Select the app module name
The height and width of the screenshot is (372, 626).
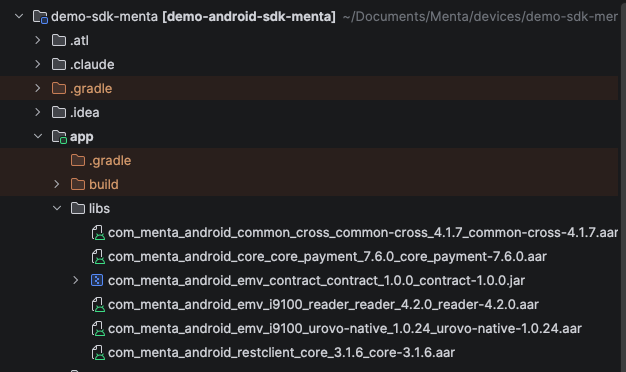tap(82, 137)
